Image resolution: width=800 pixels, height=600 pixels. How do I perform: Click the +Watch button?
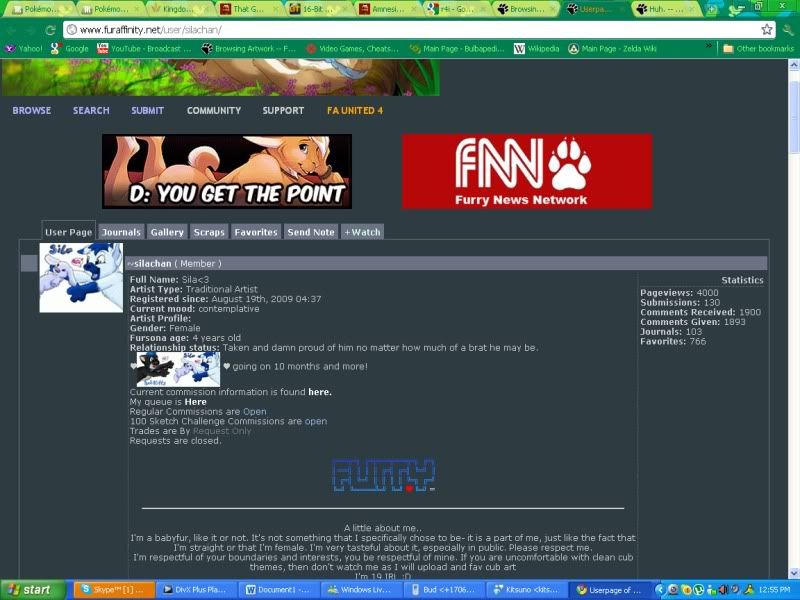click(362, 232)
